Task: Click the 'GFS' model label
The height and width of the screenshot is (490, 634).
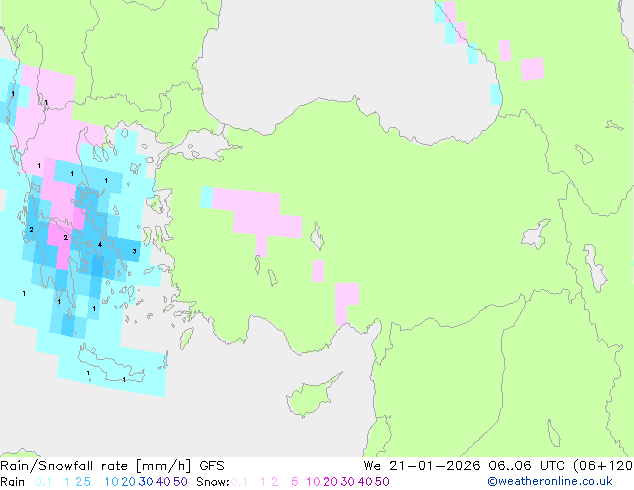Action: click(x=212, y=466)
